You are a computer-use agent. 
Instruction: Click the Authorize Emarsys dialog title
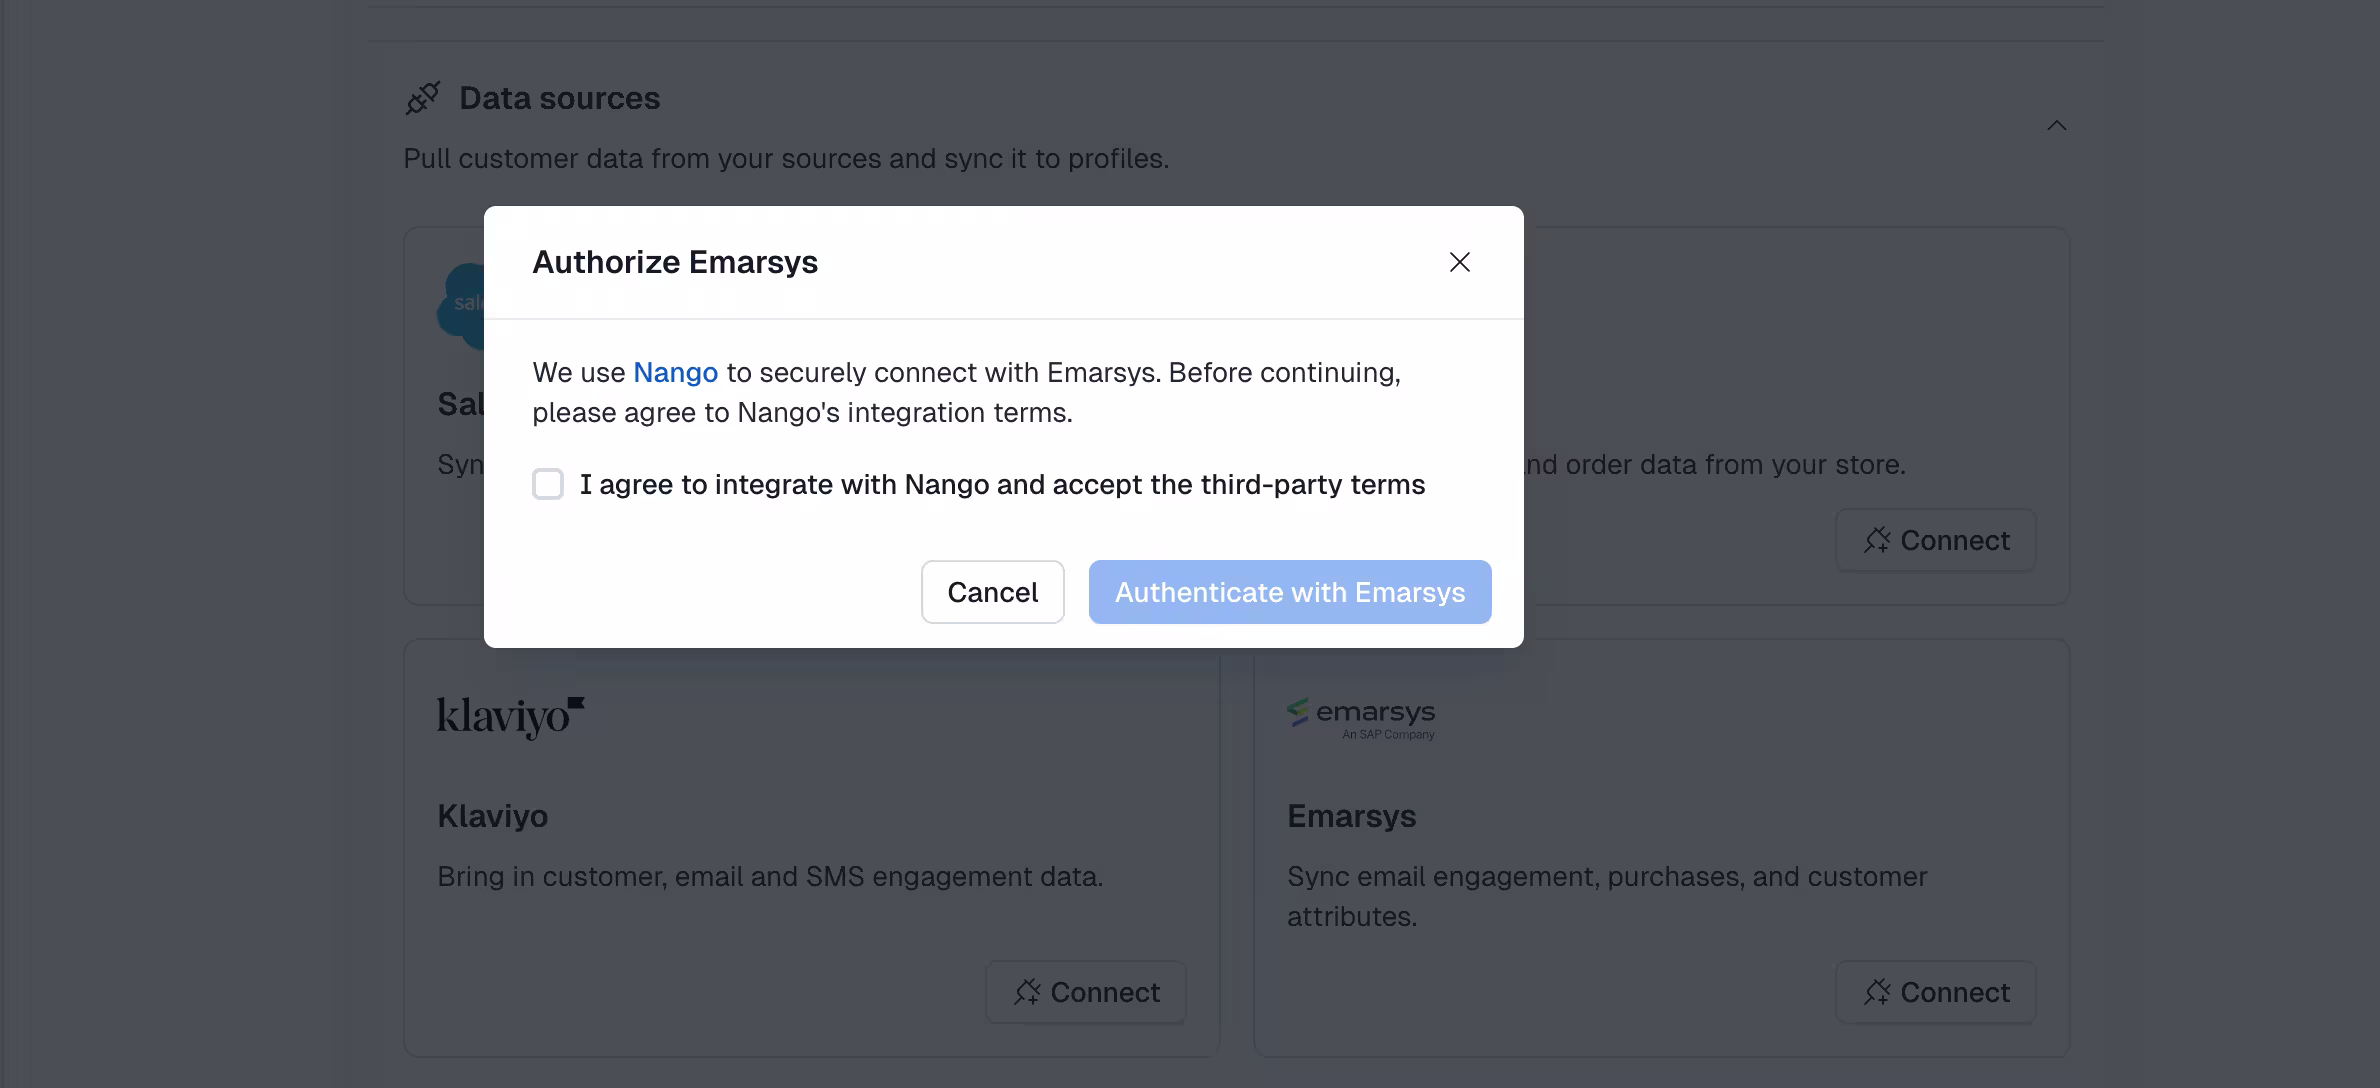click(x=675, y=262)
